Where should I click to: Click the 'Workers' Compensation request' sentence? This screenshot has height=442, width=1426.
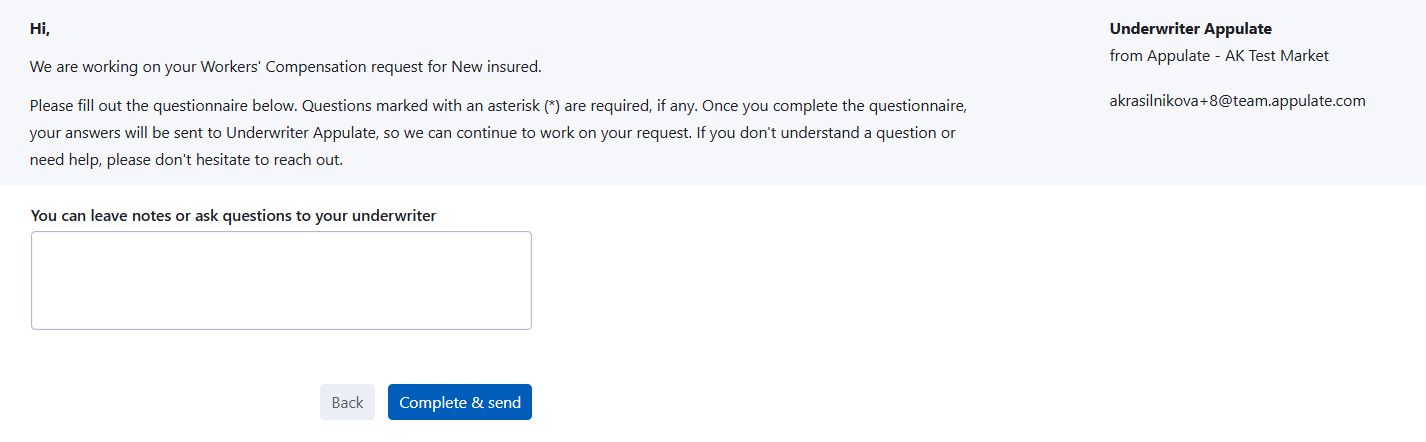coord(285,67)
